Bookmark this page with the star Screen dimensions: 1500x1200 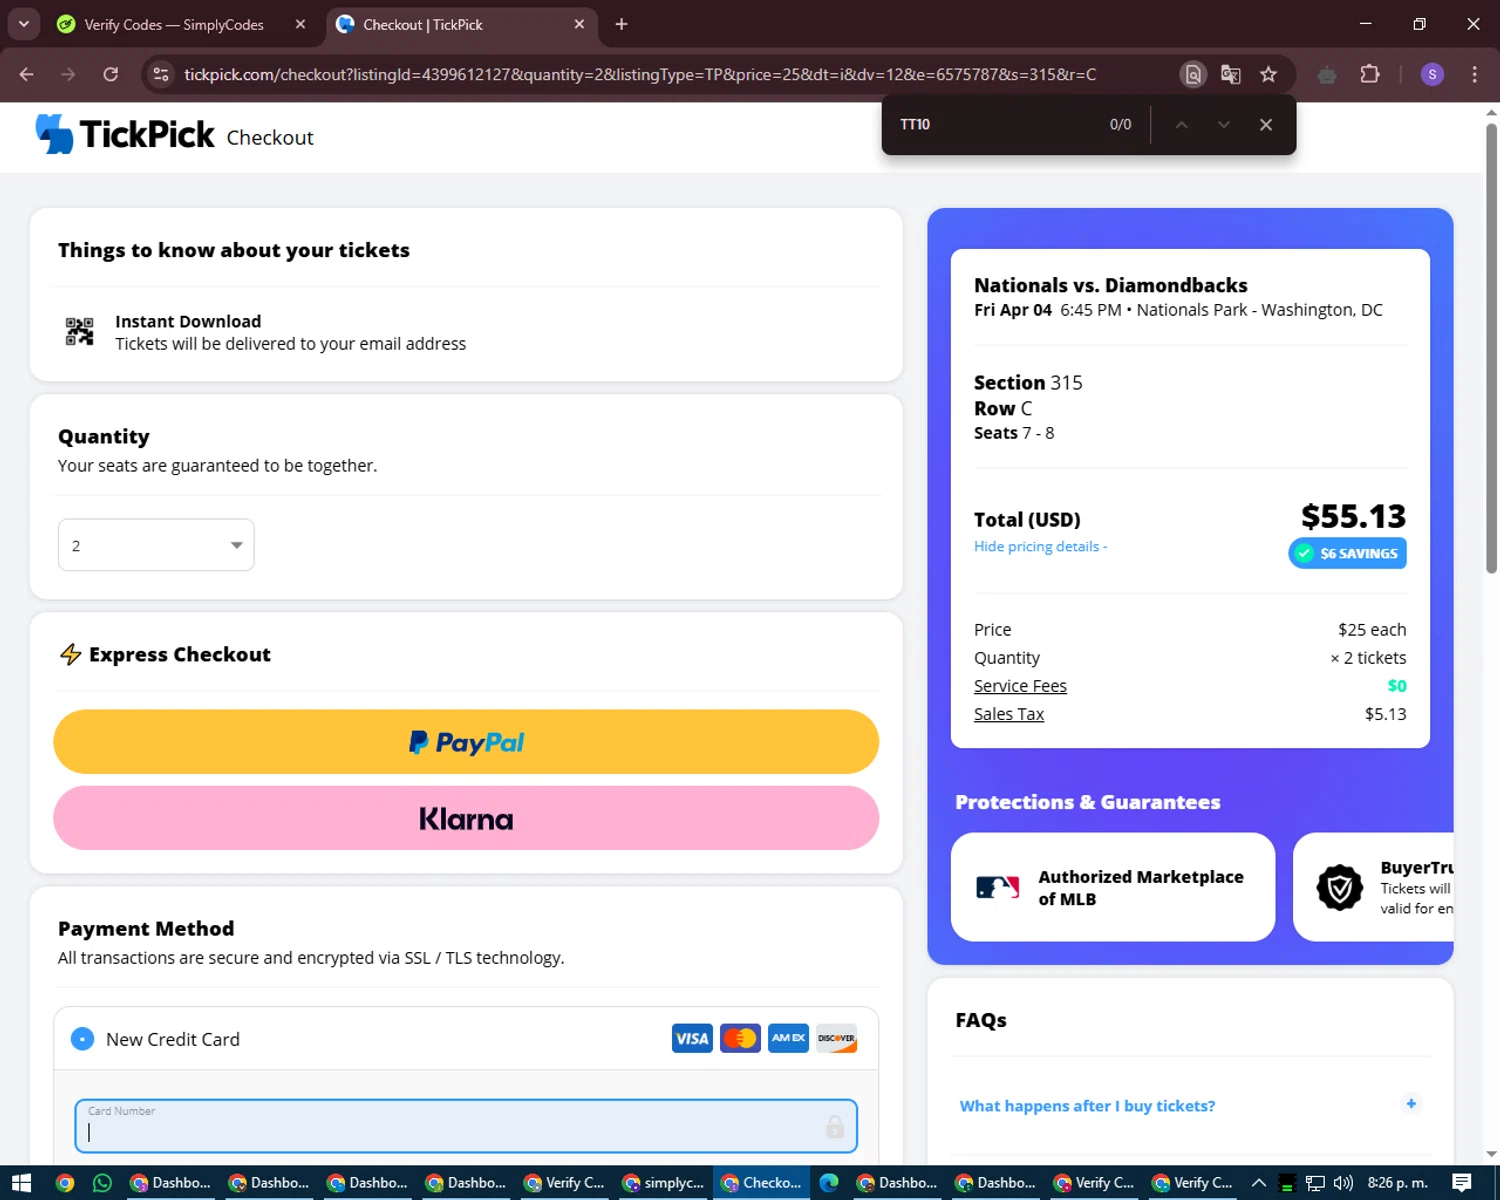coord(1268,74)
